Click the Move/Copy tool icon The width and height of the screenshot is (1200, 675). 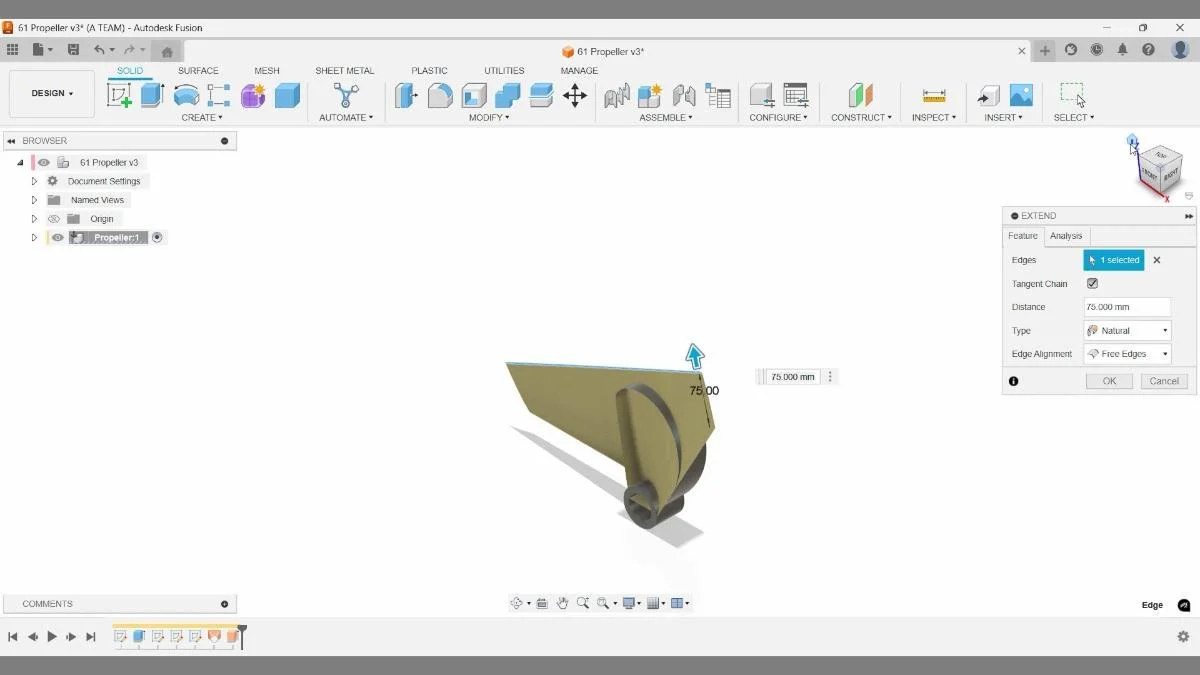click(x=573, y=95)
